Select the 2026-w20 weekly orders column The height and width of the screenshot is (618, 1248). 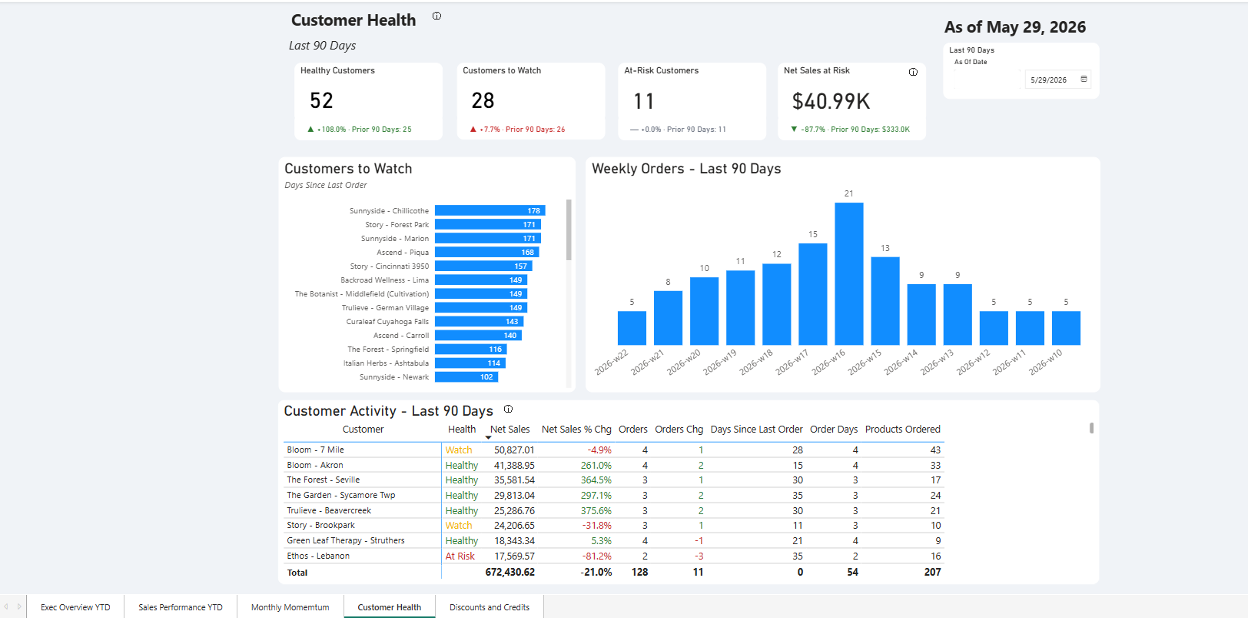(x=704, y=311)
